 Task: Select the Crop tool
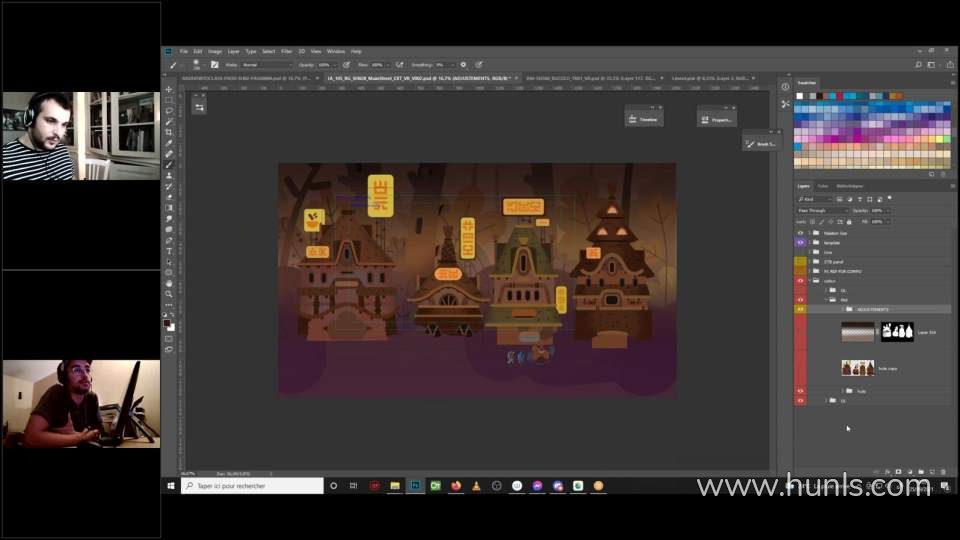[x=169, y=132]
